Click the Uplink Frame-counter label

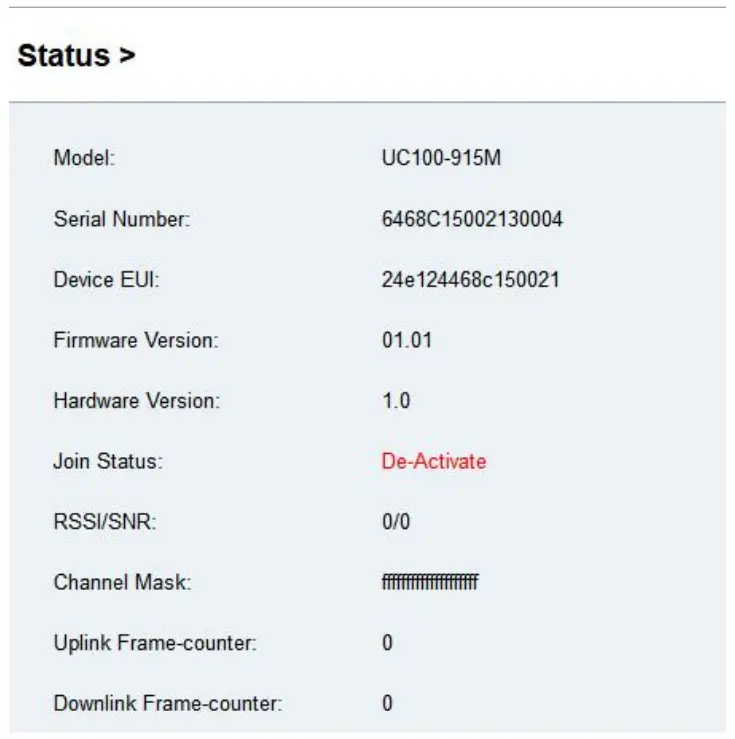coord(155,644)
